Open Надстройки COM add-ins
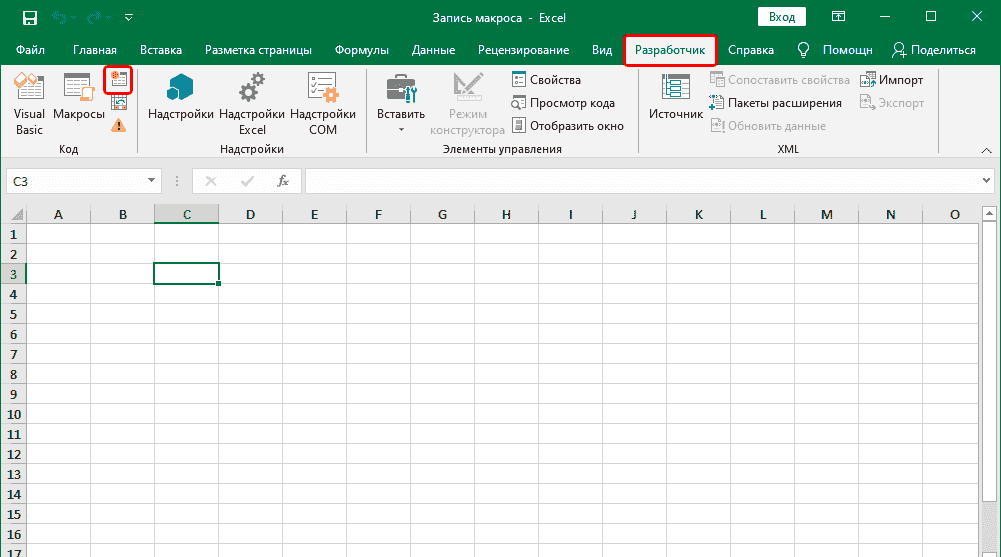The image size is (1001, 557). coord(322,104)
